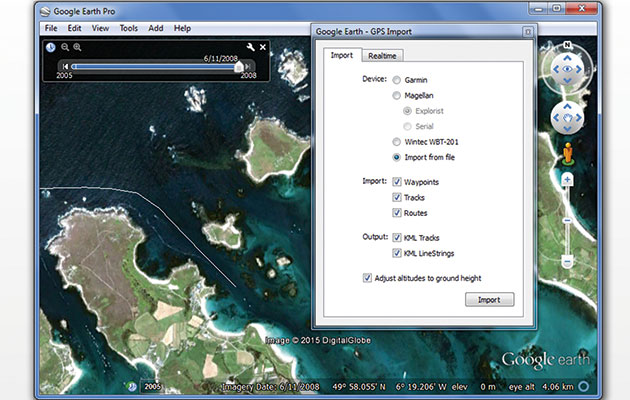Close the GPS Import dialog
Screen dimensions: 630x400
tap(528, 31)
